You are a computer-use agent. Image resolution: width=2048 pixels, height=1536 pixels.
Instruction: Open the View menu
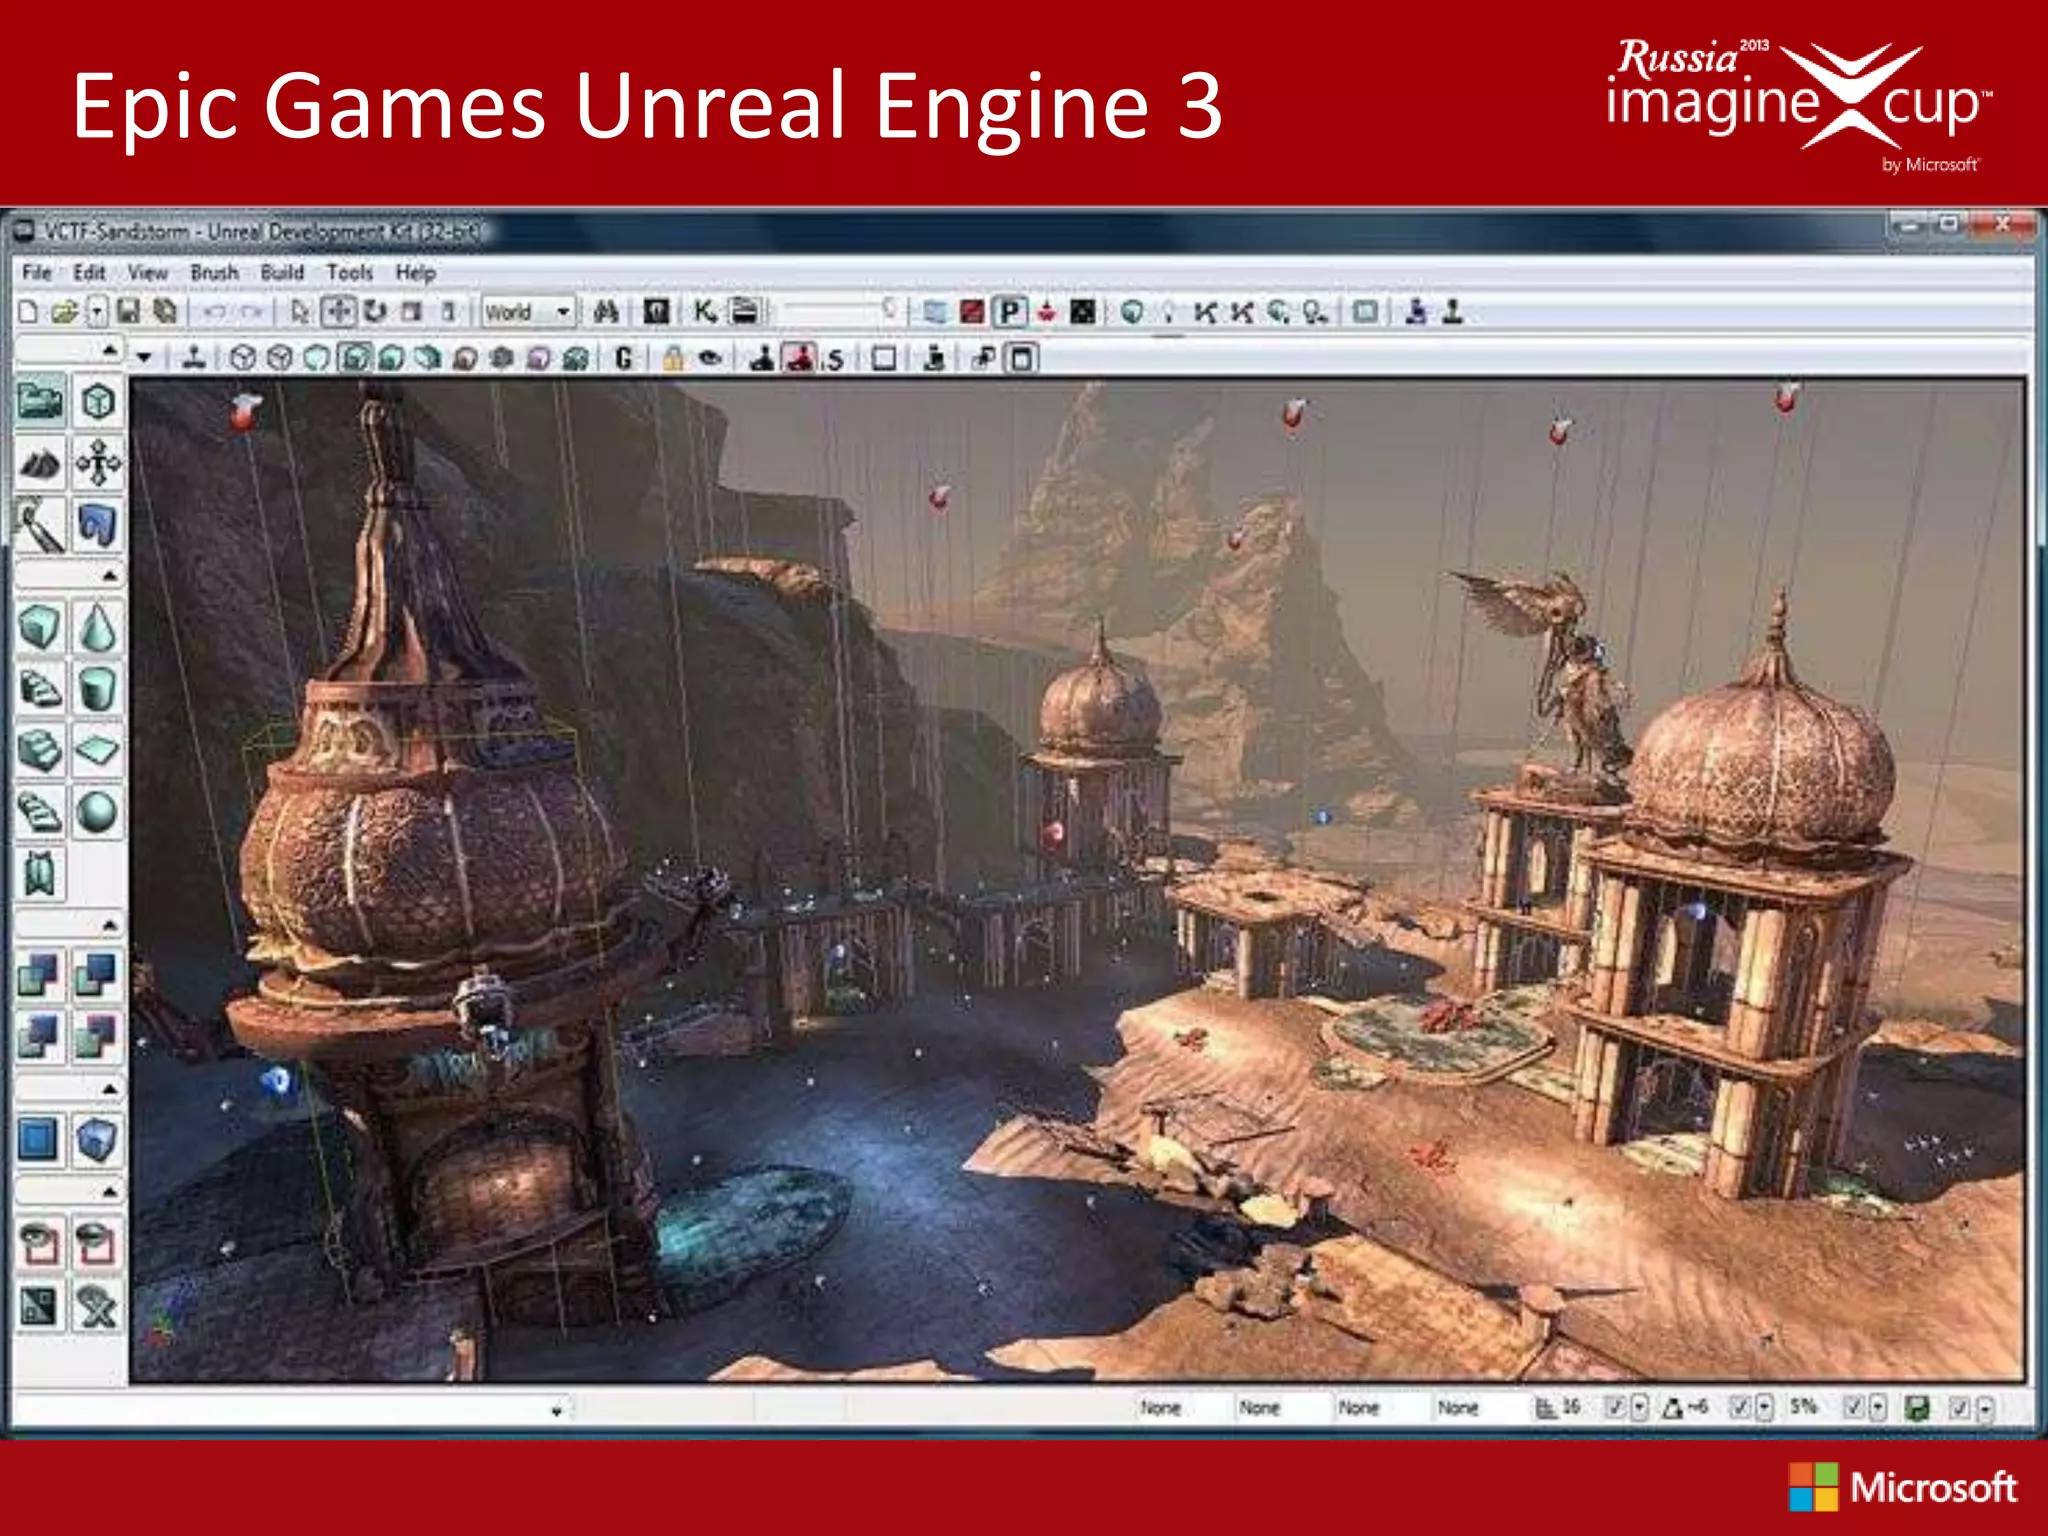click(x=147, y=272)
